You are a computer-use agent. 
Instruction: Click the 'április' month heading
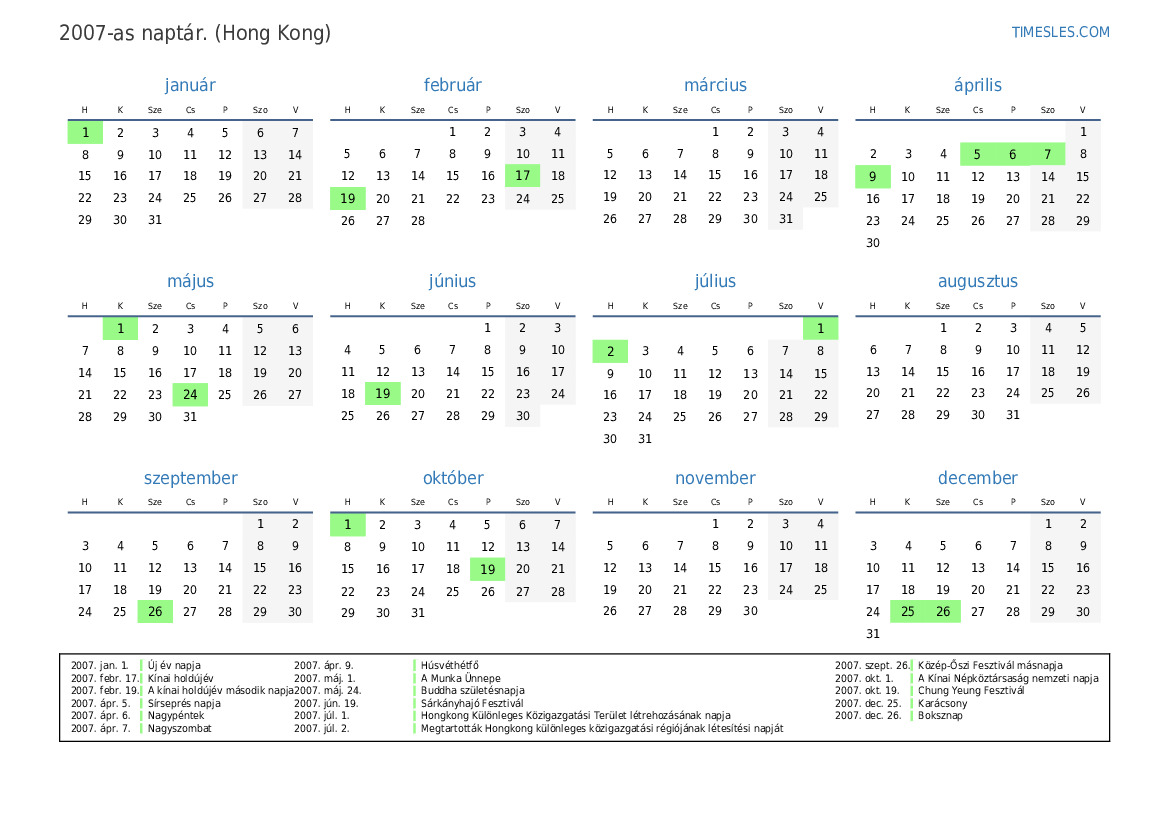978,85
